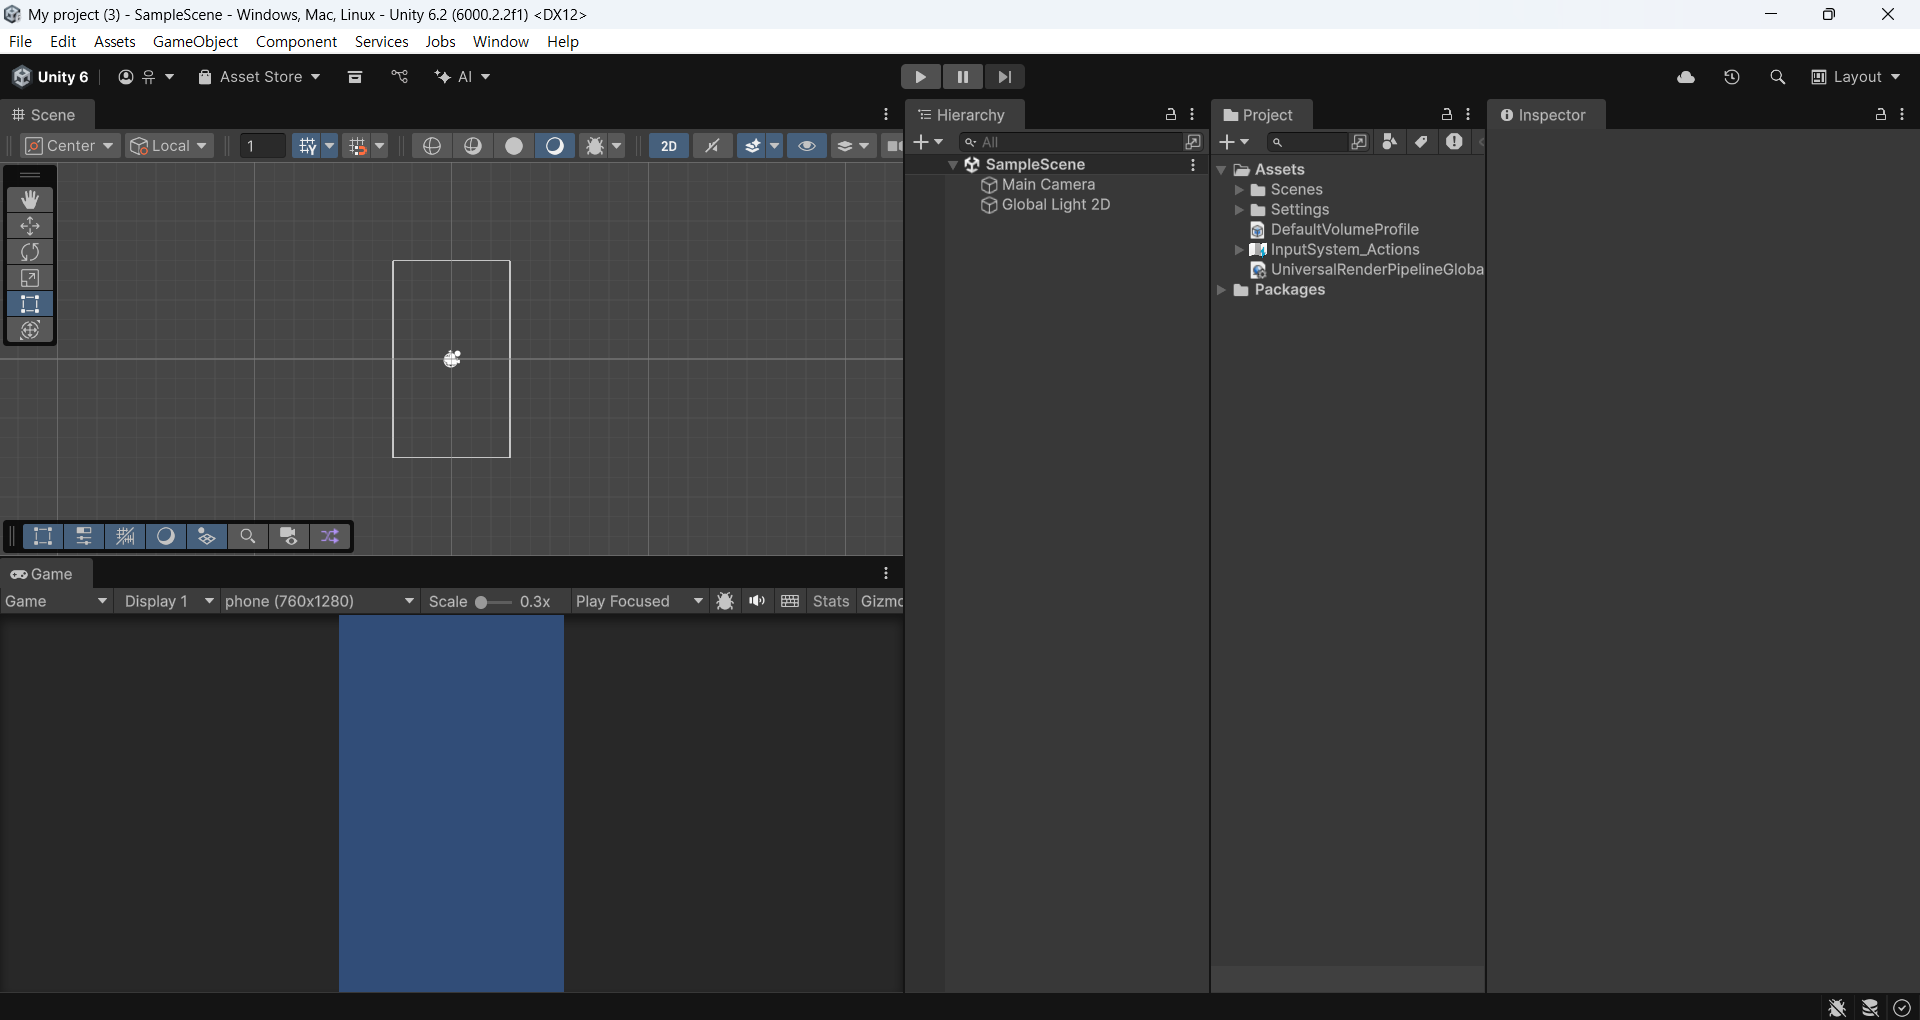Screen dimensions: 1920x1020
Task: Click the search-by-type icon in Project
Action: coord(1389,142)
